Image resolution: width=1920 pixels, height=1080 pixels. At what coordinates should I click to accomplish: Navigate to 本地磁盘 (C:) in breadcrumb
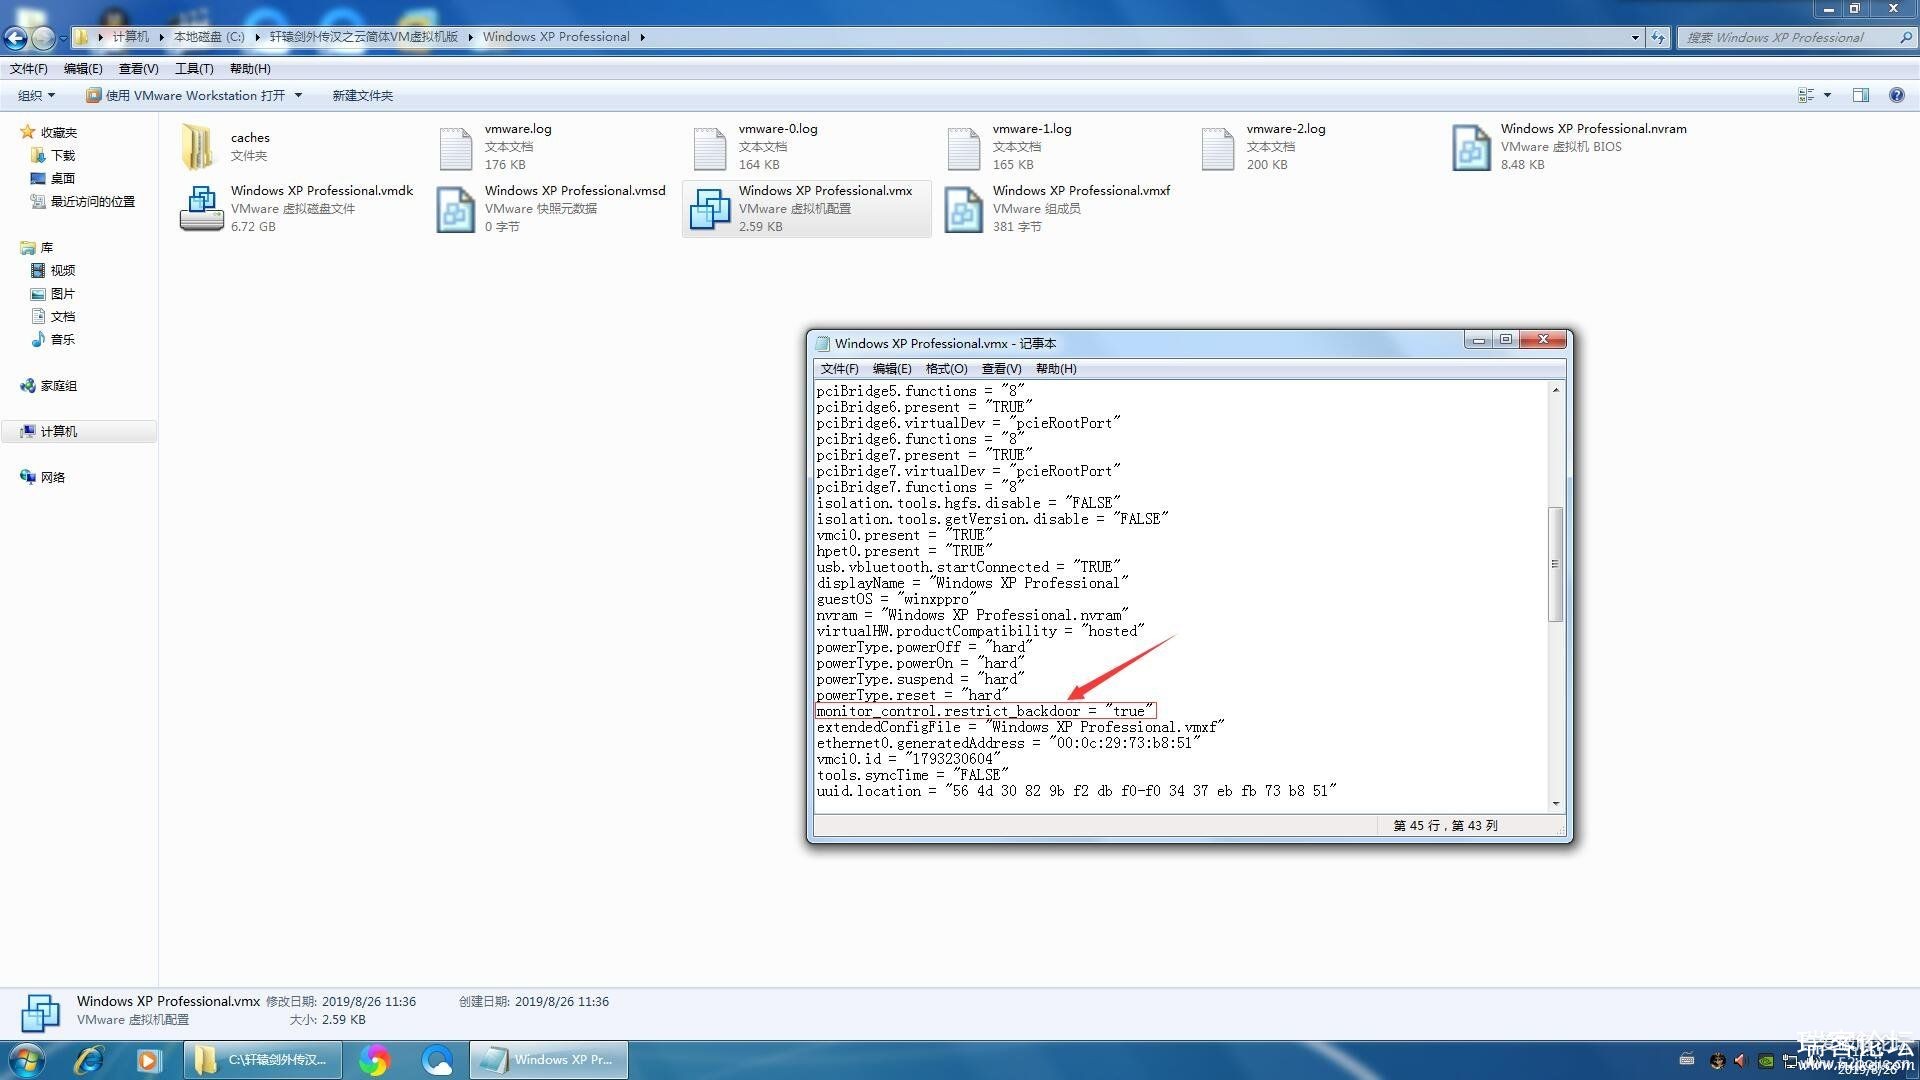click(x=209, y=37)
